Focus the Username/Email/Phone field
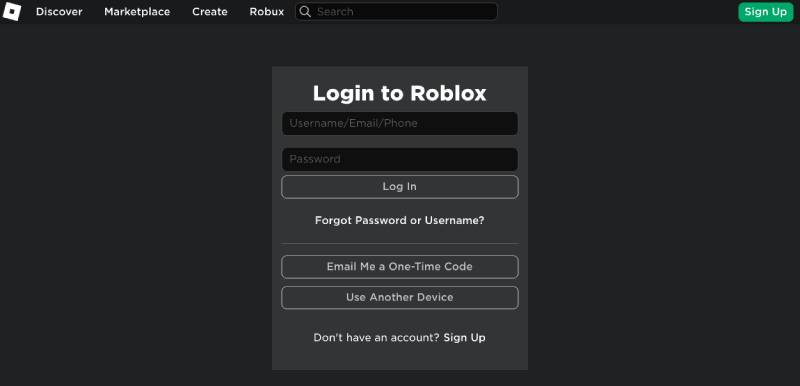This screenshot has height=386, width=800. point(399,123)
